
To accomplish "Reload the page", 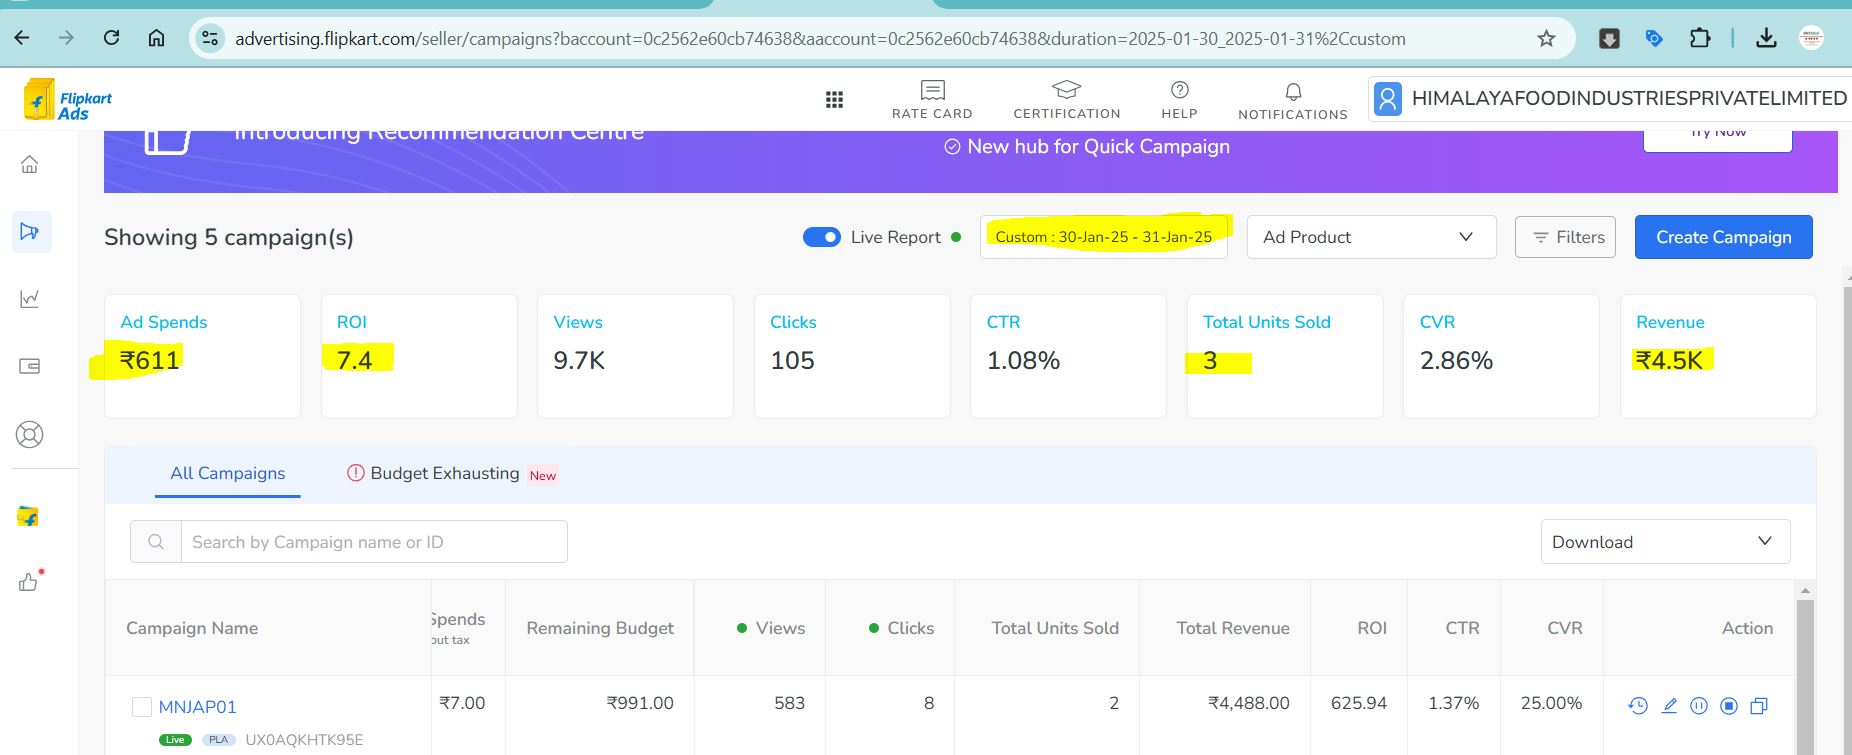I will (x=112, y=38).
